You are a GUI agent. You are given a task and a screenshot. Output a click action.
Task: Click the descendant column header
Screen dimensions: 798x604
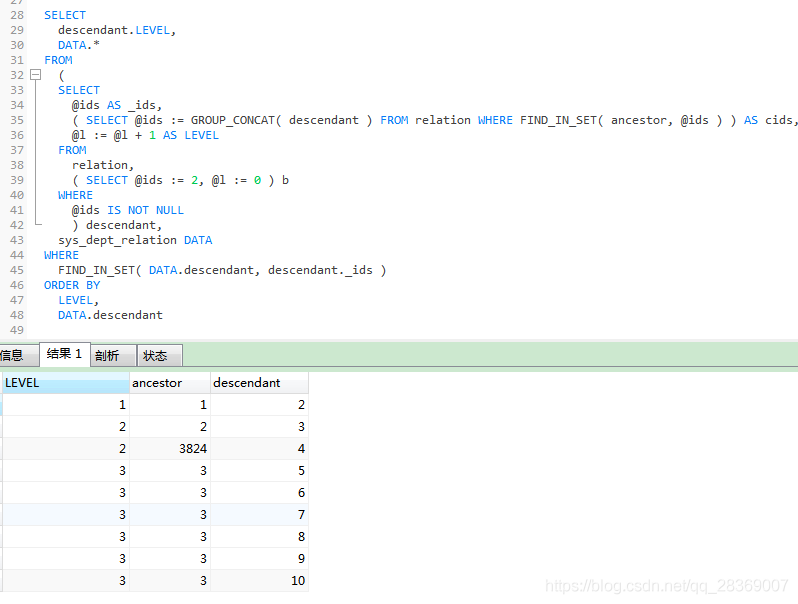pos(259,383)
